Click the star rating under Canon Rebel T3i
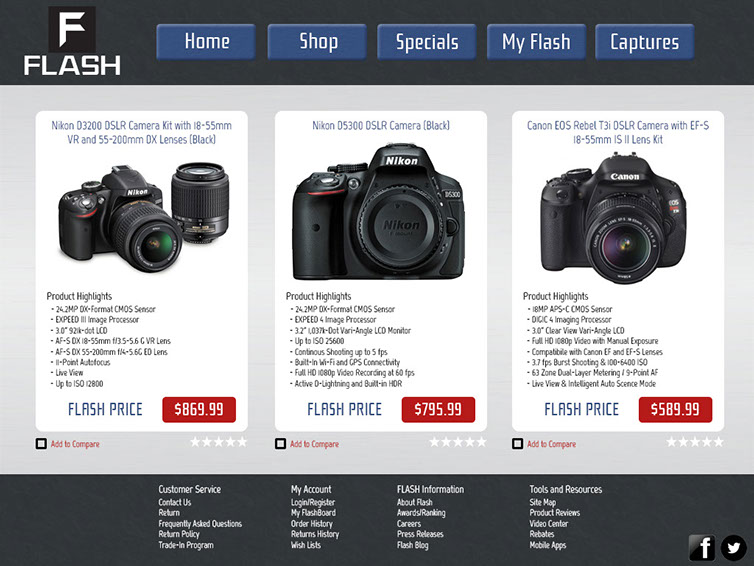 tap(694, 442)
